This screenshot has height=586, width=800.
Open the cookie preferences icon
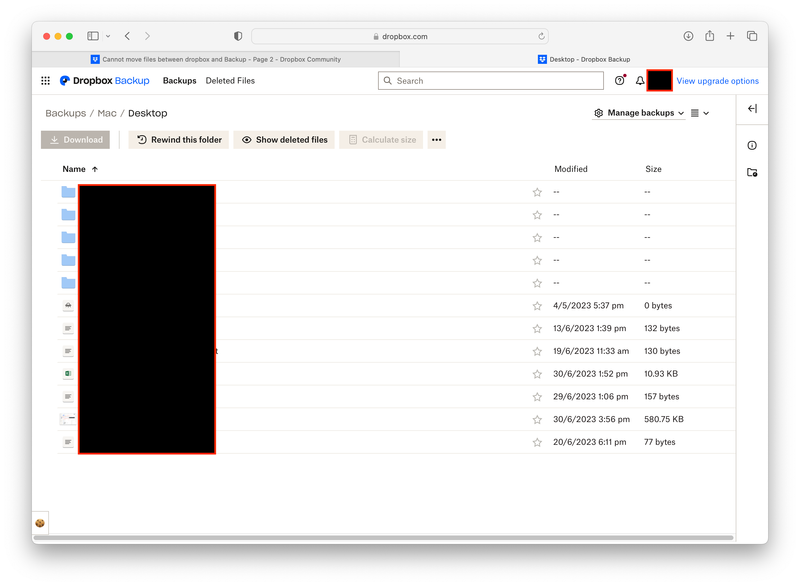click(40, 523)
